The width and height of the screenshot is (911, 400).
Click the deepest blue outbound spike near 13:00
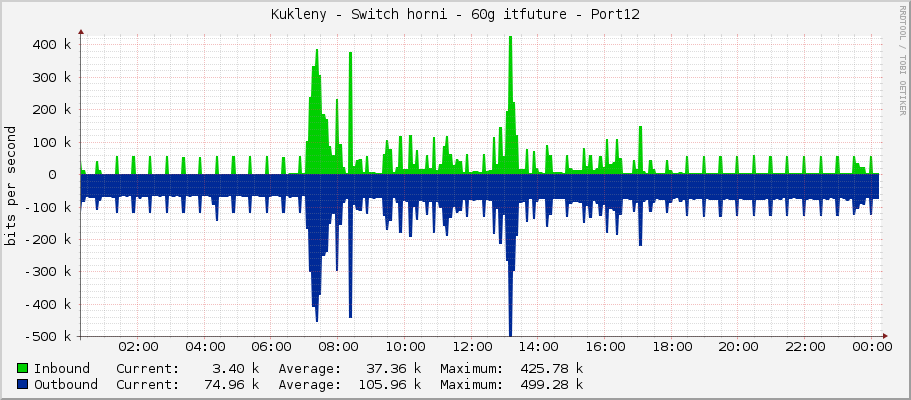point(511,256)
